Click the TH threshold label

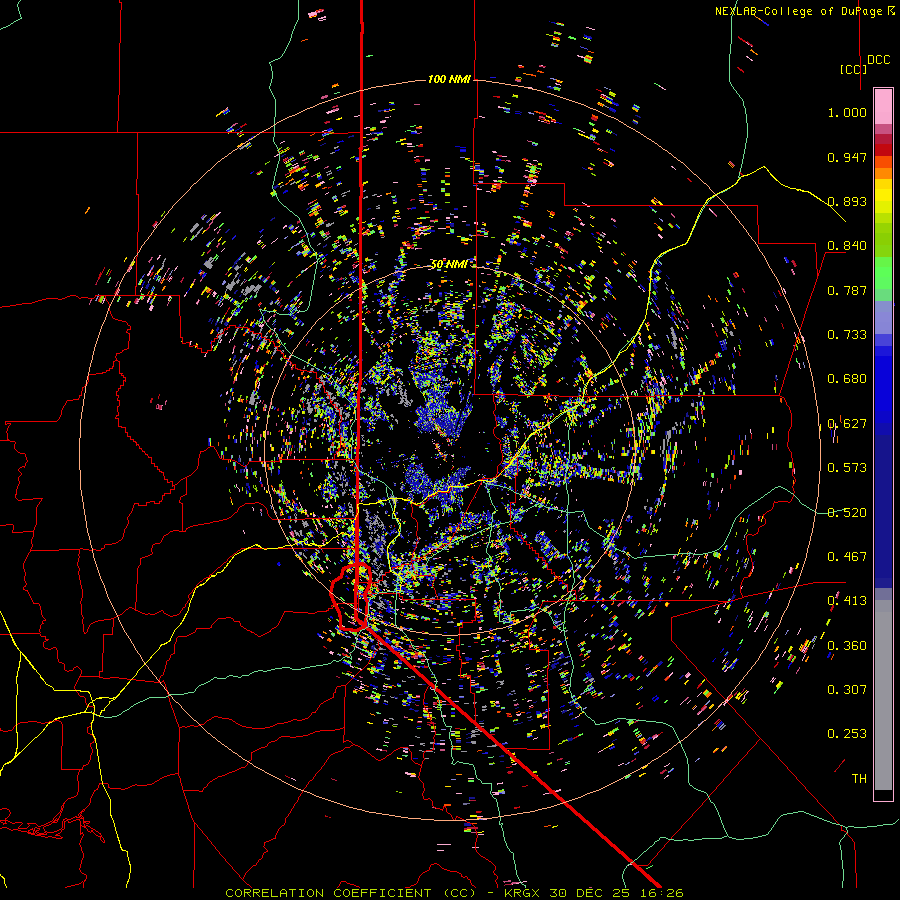tap(859, 779)
